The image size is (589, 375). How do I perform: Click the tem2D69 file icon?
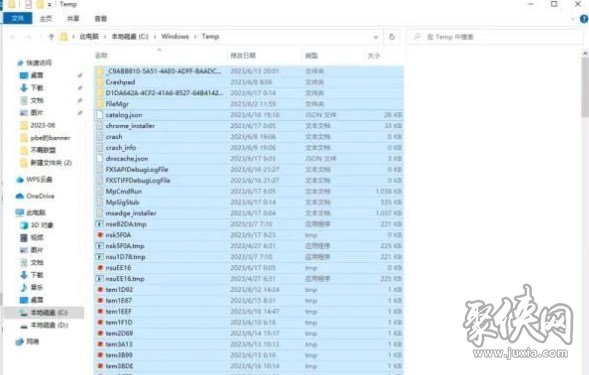(100, 333)
